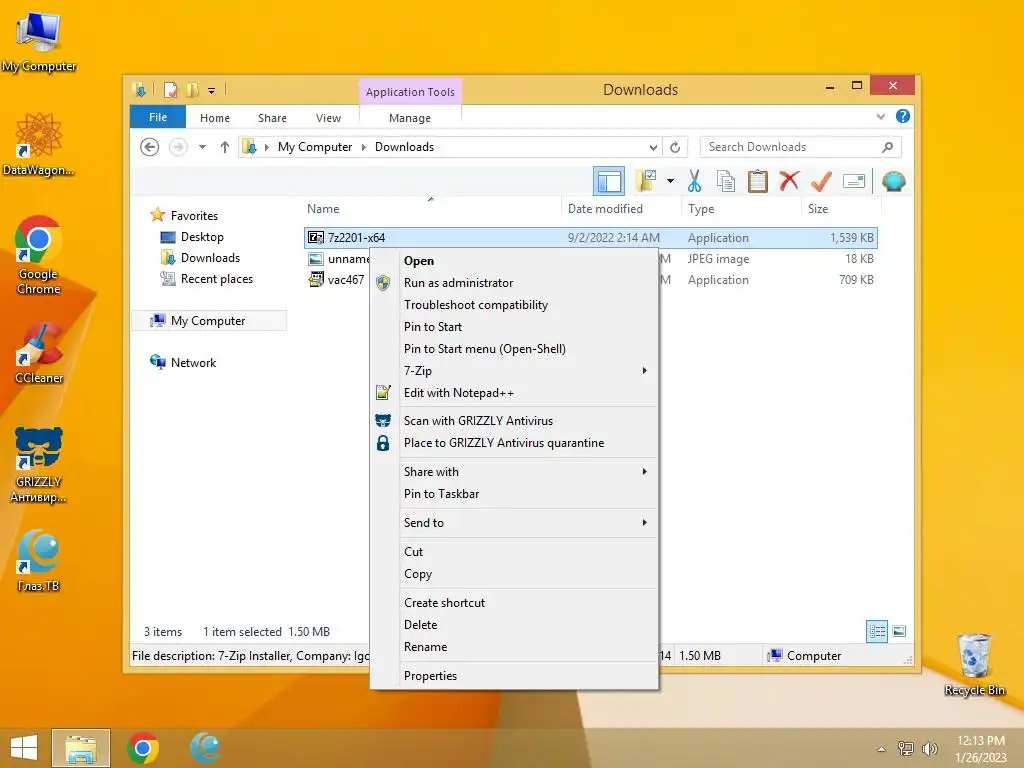Go forward with the Forward arrow

[178, 147]
